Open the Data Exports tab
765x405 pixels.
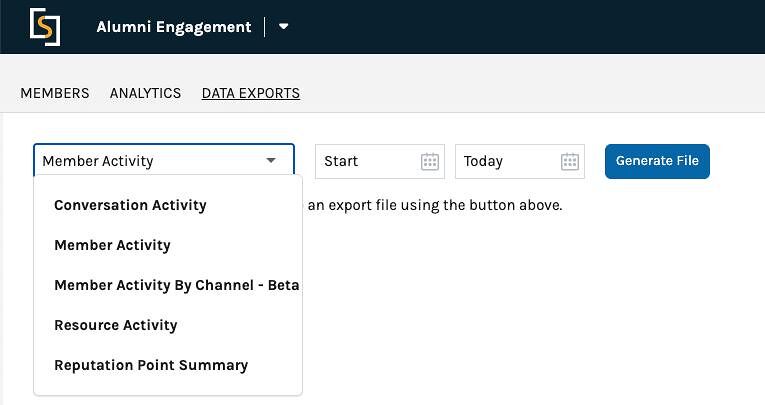251,93
